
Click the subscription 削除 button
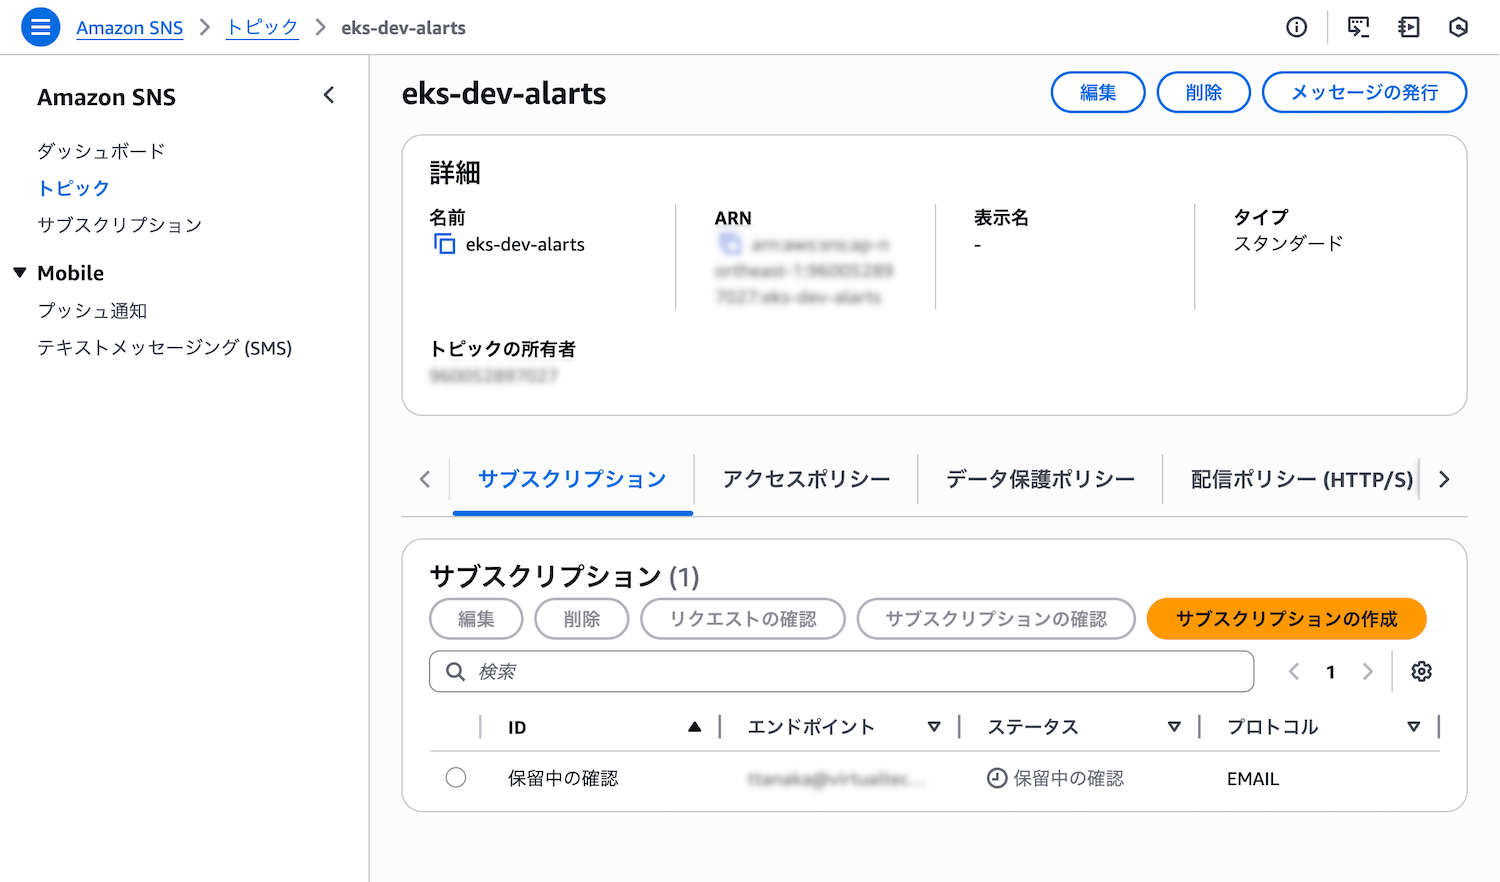pyautogui.click(x=582, y=619)
